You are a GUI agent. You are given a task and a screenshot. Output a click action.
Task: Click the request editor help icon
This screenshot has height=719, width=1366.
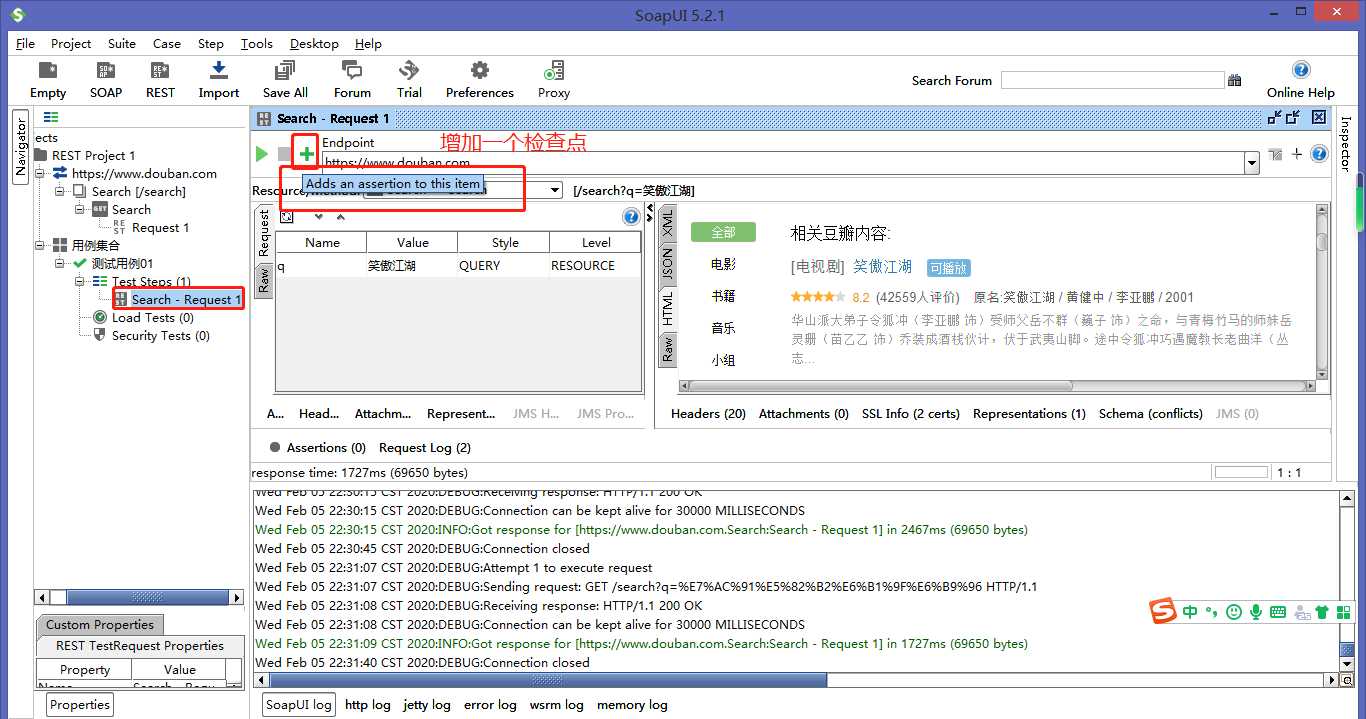point(1319,154)
